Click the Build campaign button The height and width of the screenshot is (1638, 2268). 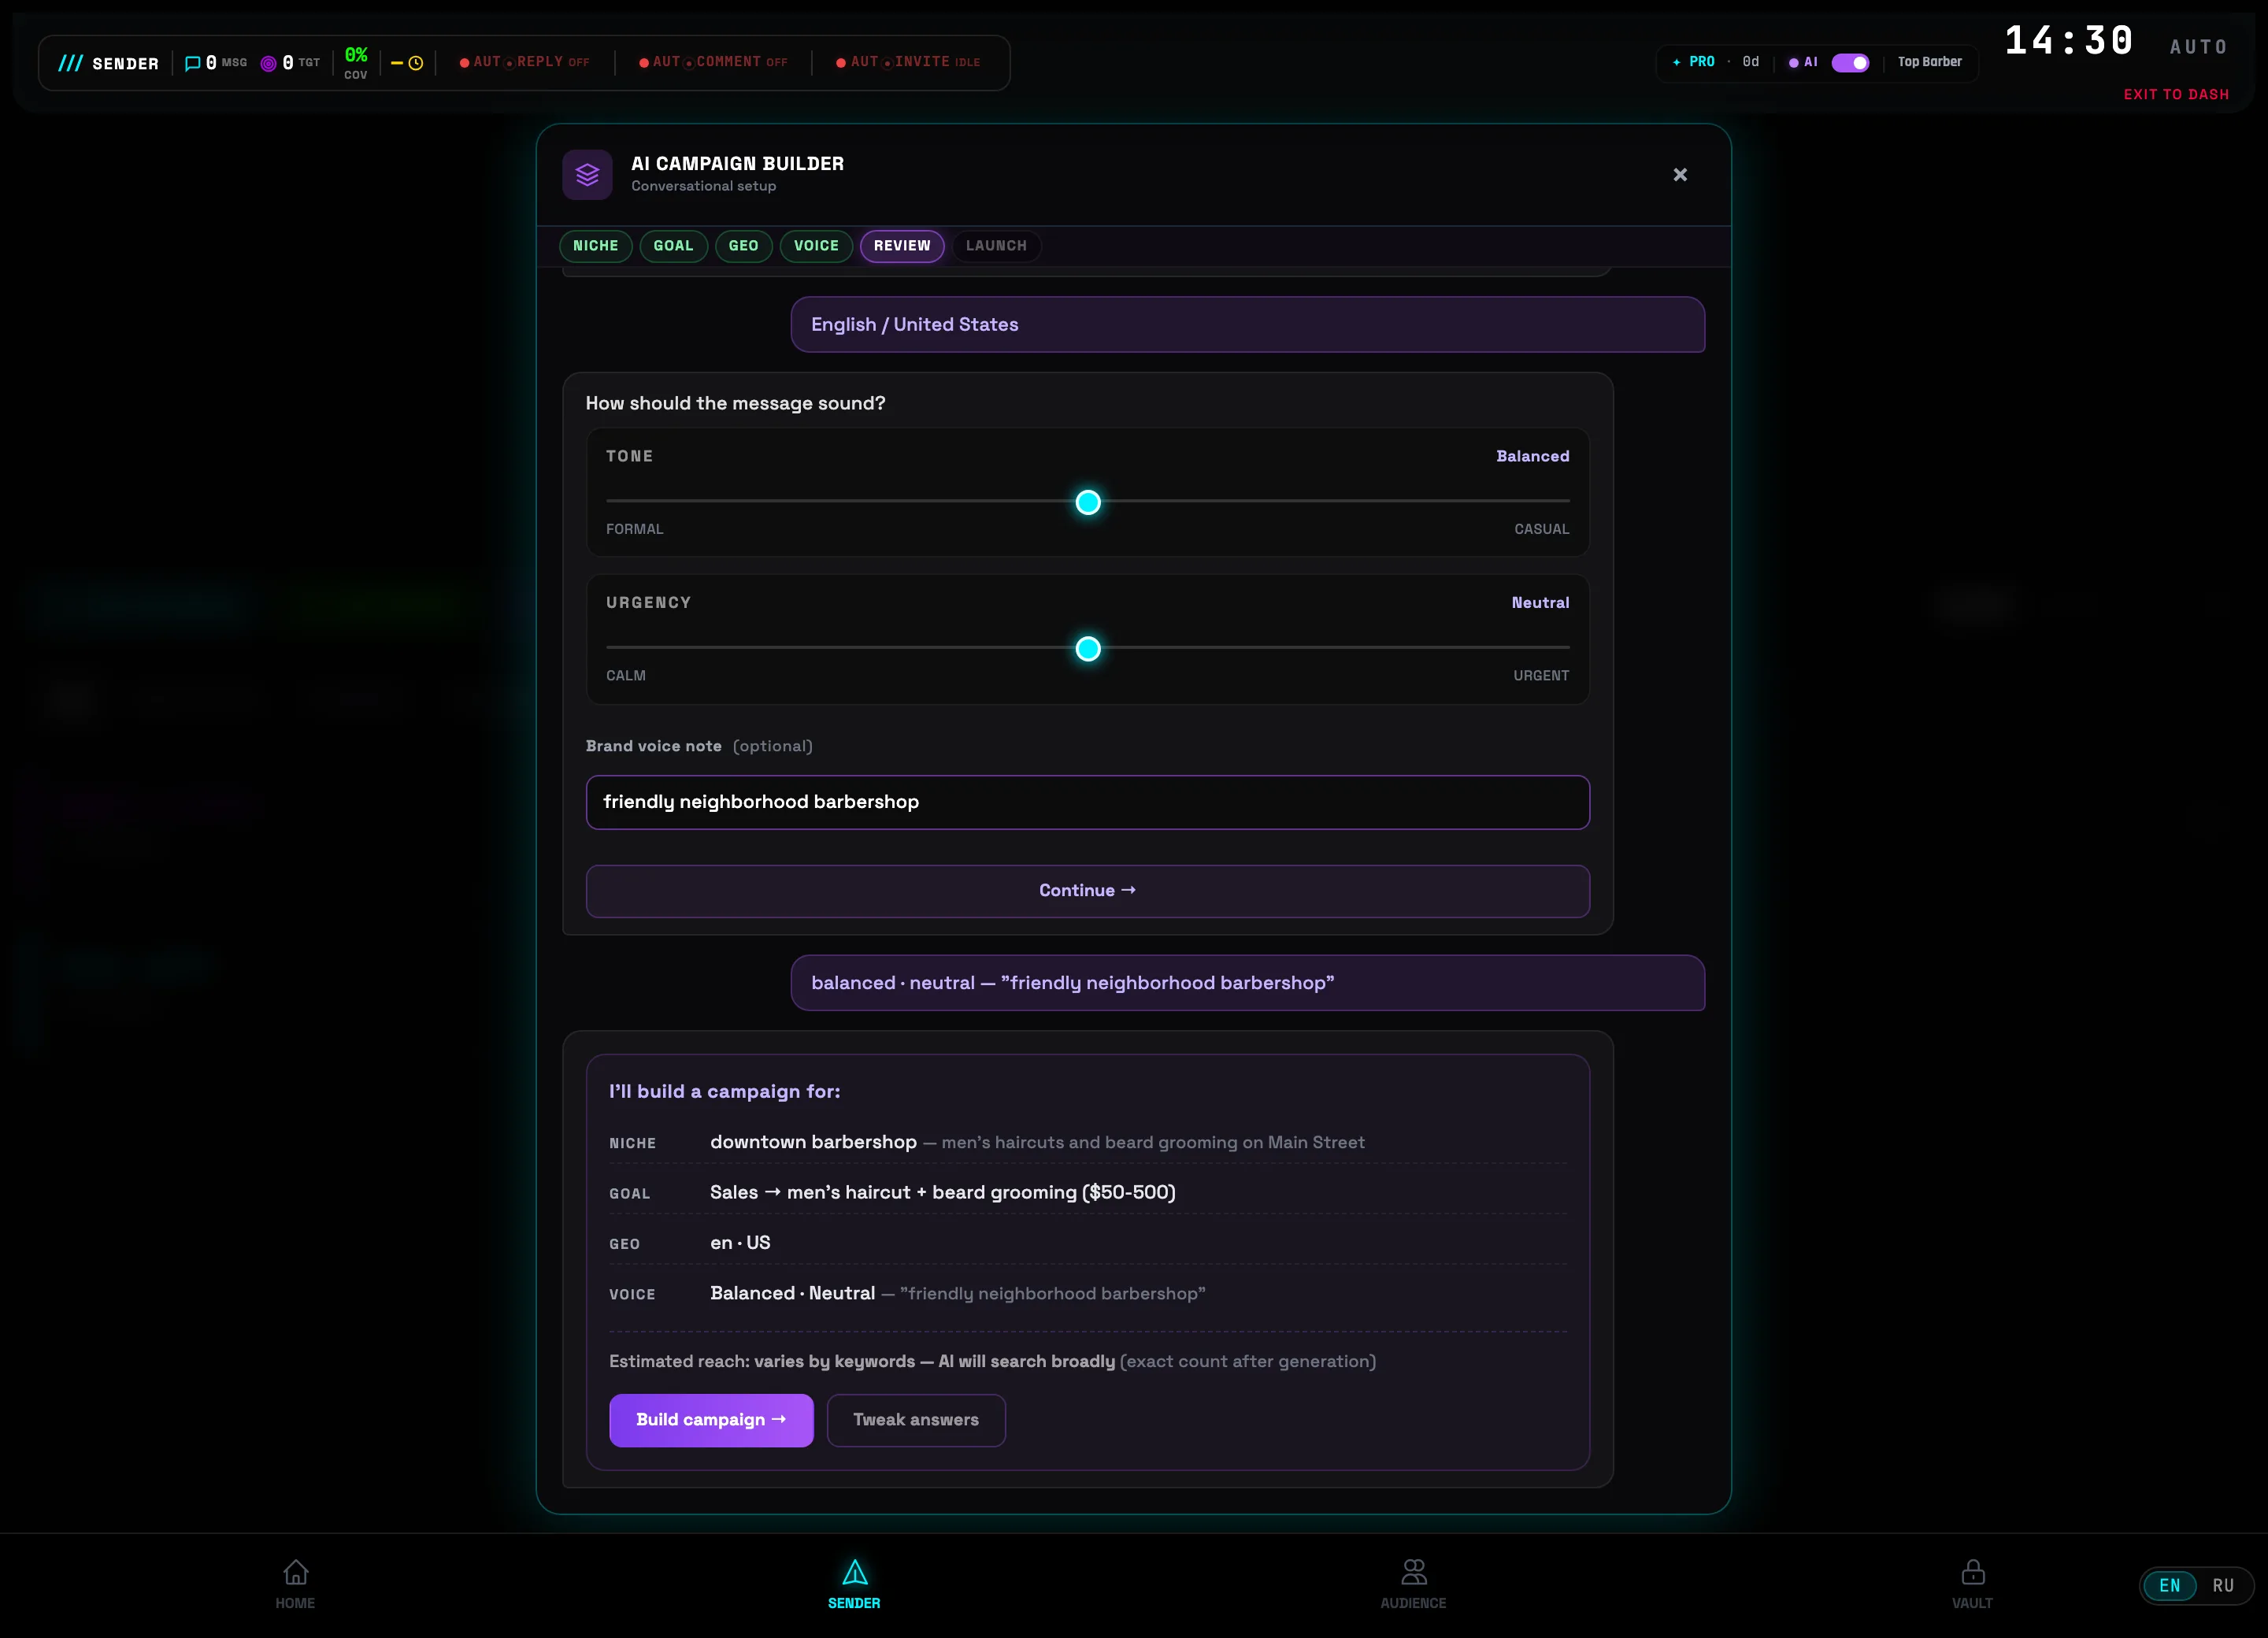[711, 1419]
